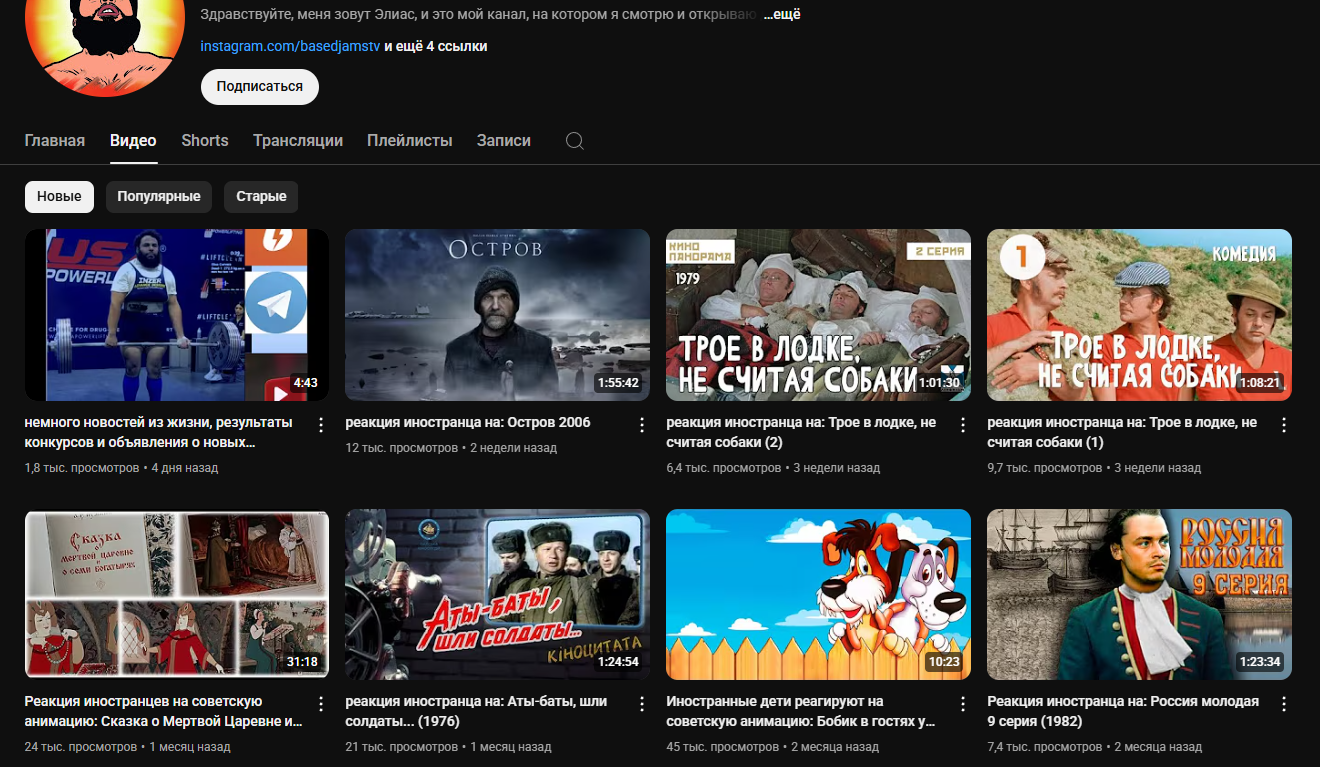Expand channel description with '...ещё'
This screenshot has height=767, width=1320.
tap(782, 15)
